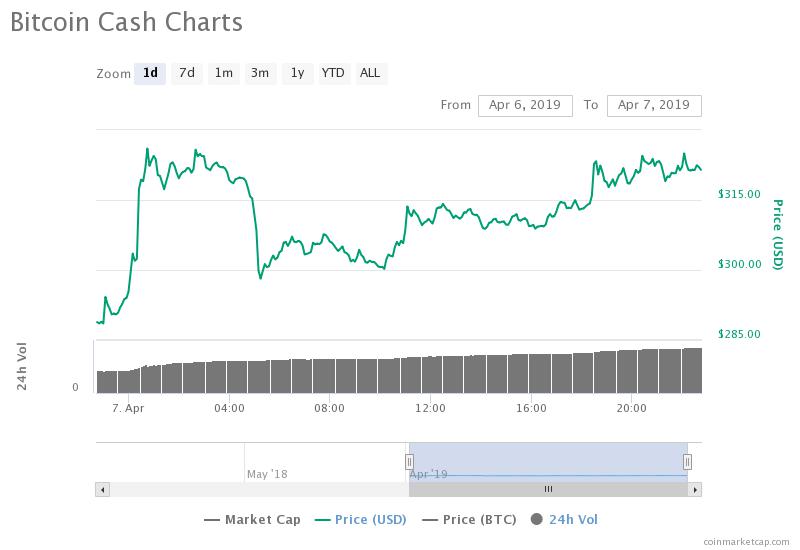Choose the 3m zoom range
The height and width of the screenshot is (550, 800).
pyautogui.click(x=260, y=73)
